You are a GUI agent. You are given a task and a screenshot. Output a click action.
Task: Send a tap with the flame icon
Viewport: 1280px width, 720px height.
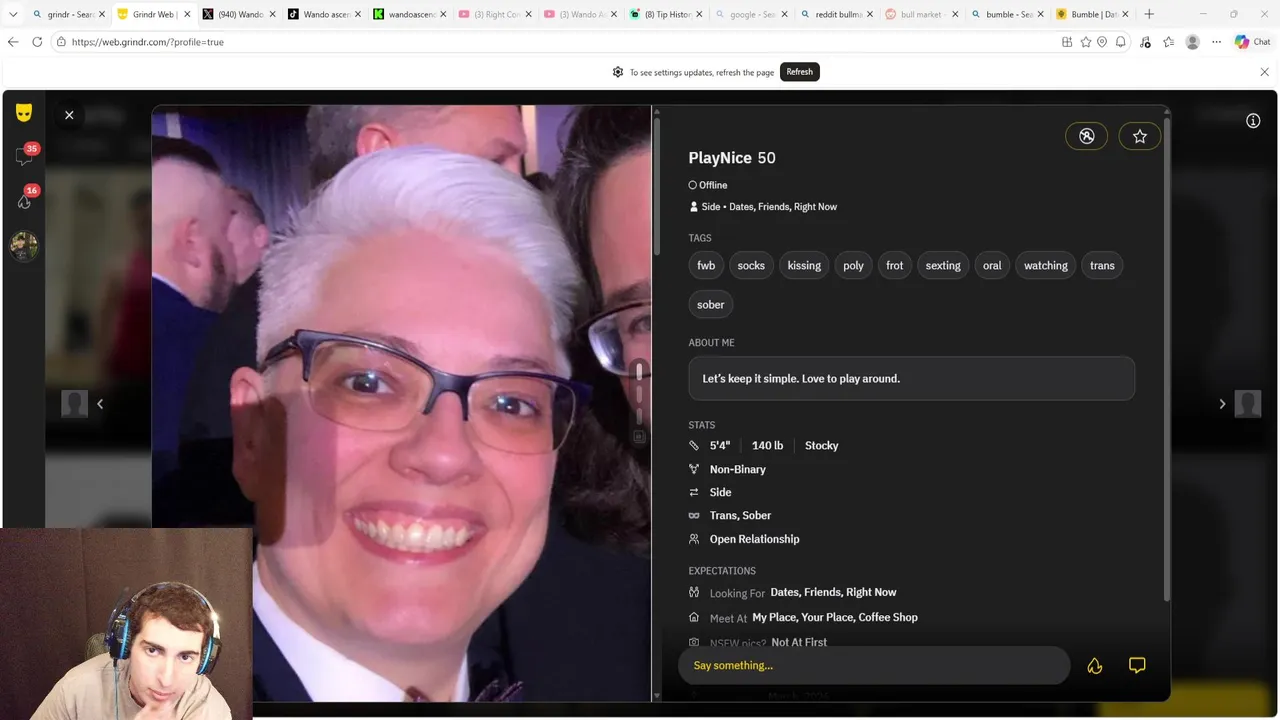(1095, 666)
